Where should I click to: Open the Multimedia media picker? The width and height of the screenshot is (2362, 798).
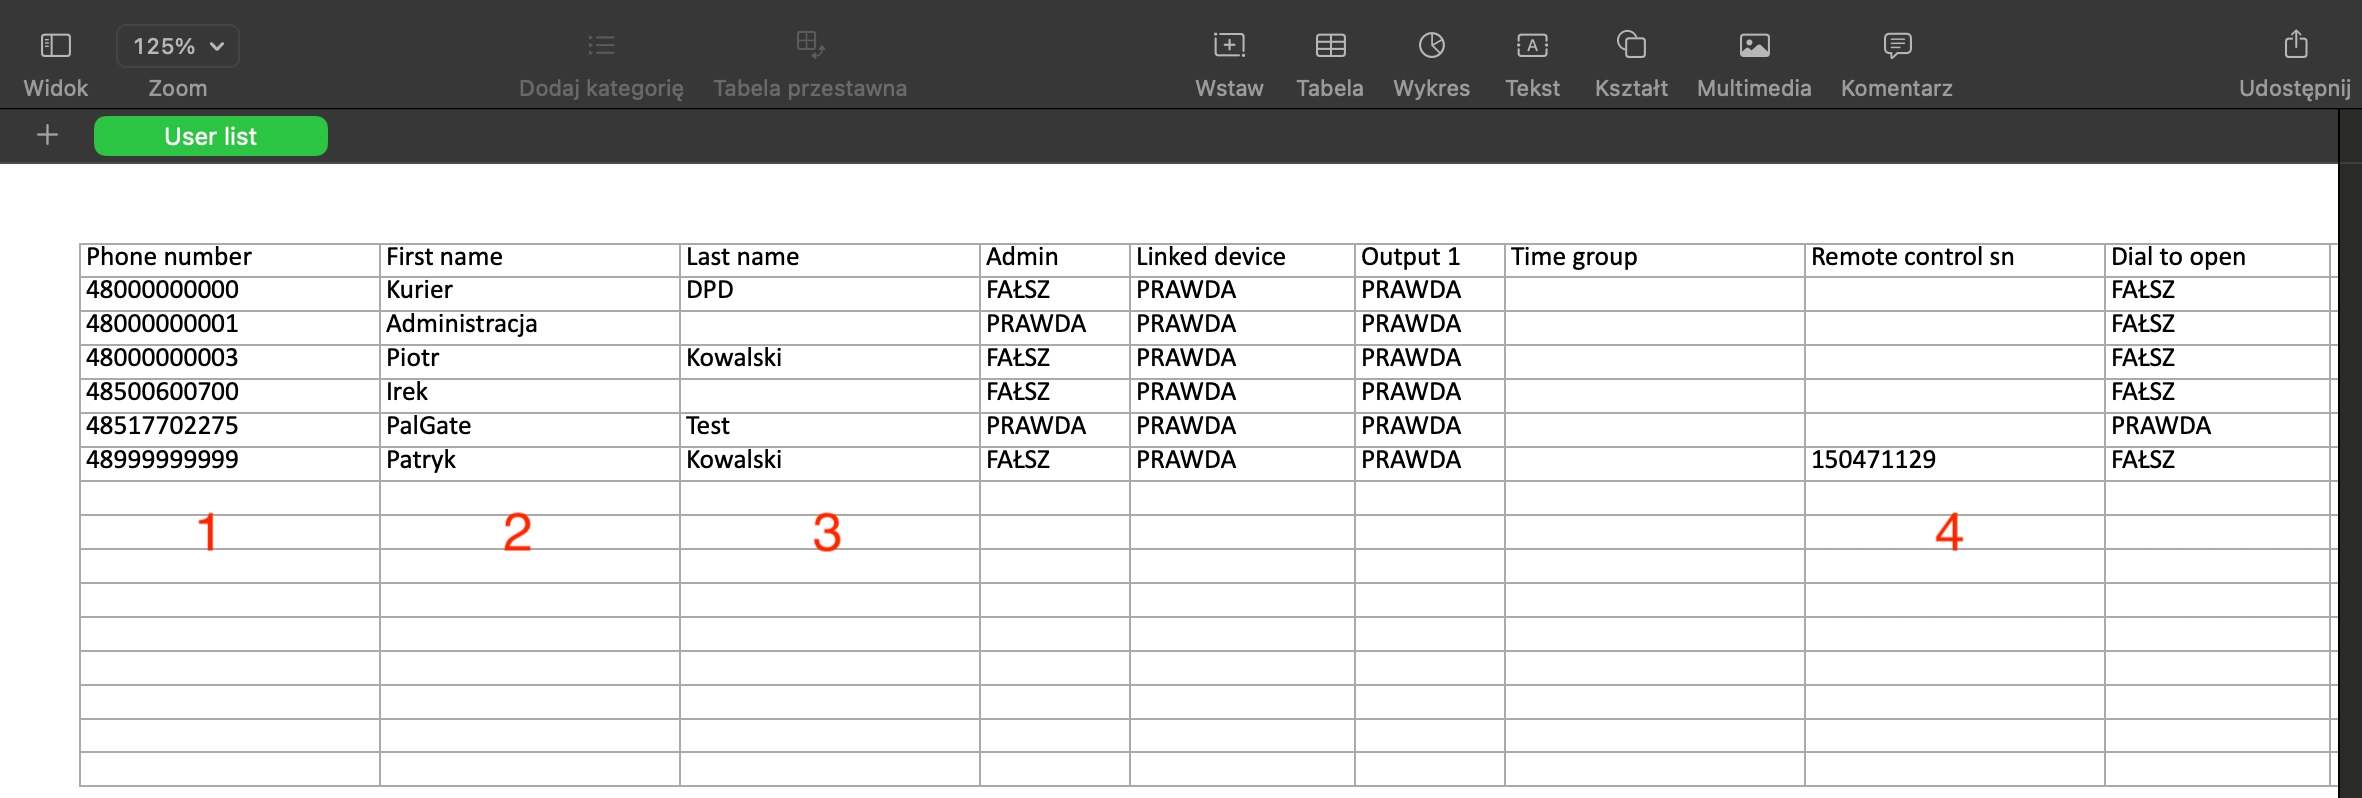point(1754,46)
